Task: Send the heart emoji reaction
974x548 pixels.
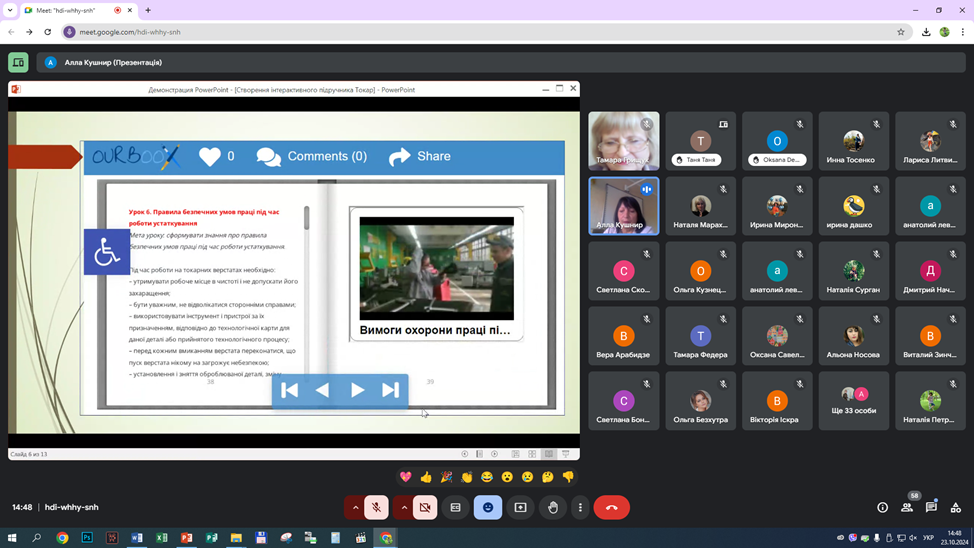Action: (x=405, y=477)
